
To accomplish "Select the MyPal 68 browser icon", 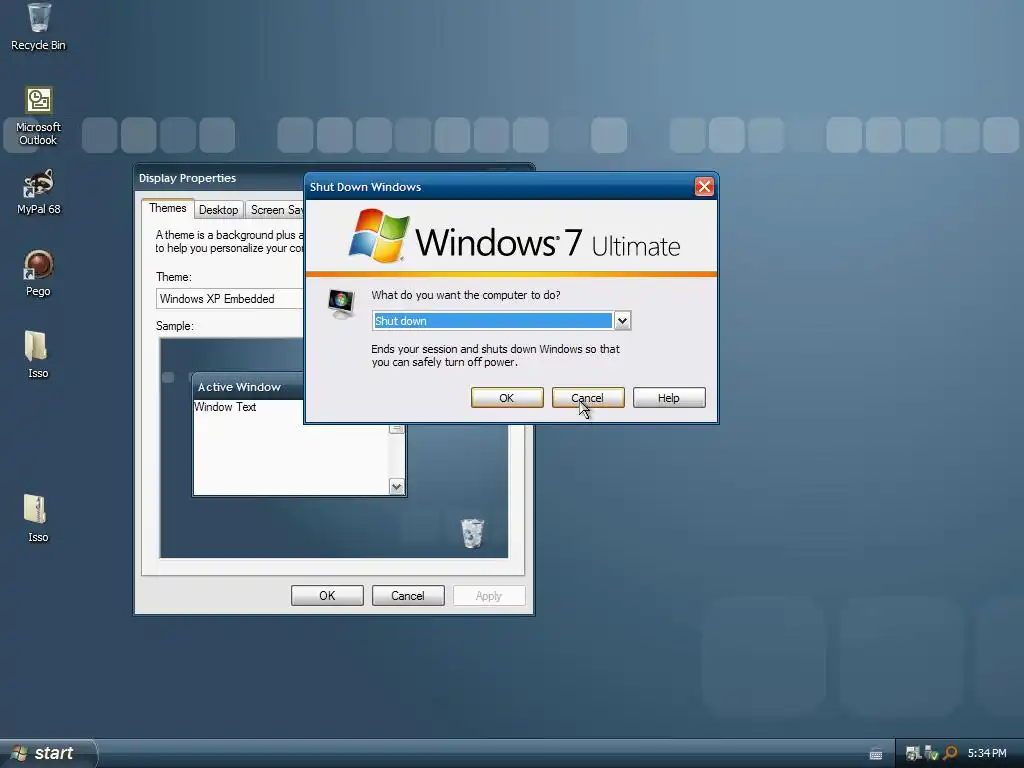I will click(x=39, y=192).
